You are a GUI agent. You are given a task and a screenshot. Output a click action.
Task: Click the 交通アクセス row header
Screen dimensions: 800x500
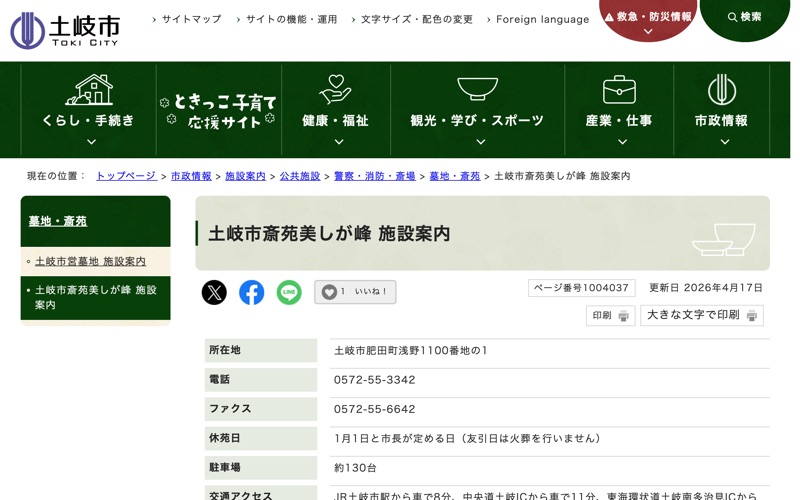[261, 493]
